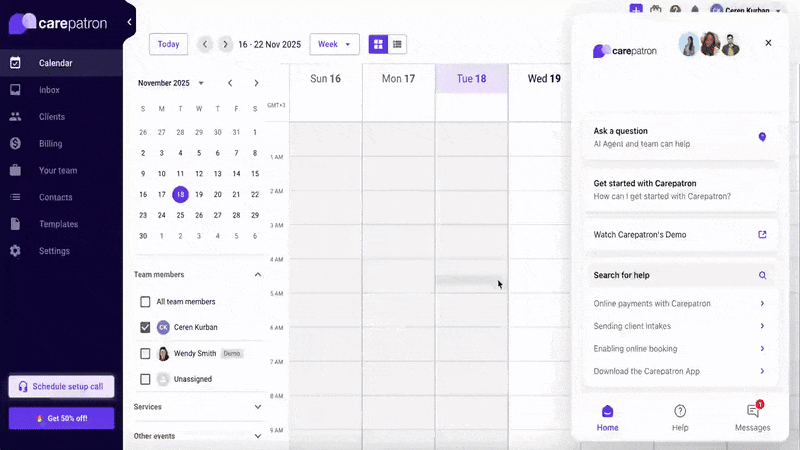This screenshot has height=450, width=800.
Task: Open the Inbox section in the sidebar
Action: [61, 90]
